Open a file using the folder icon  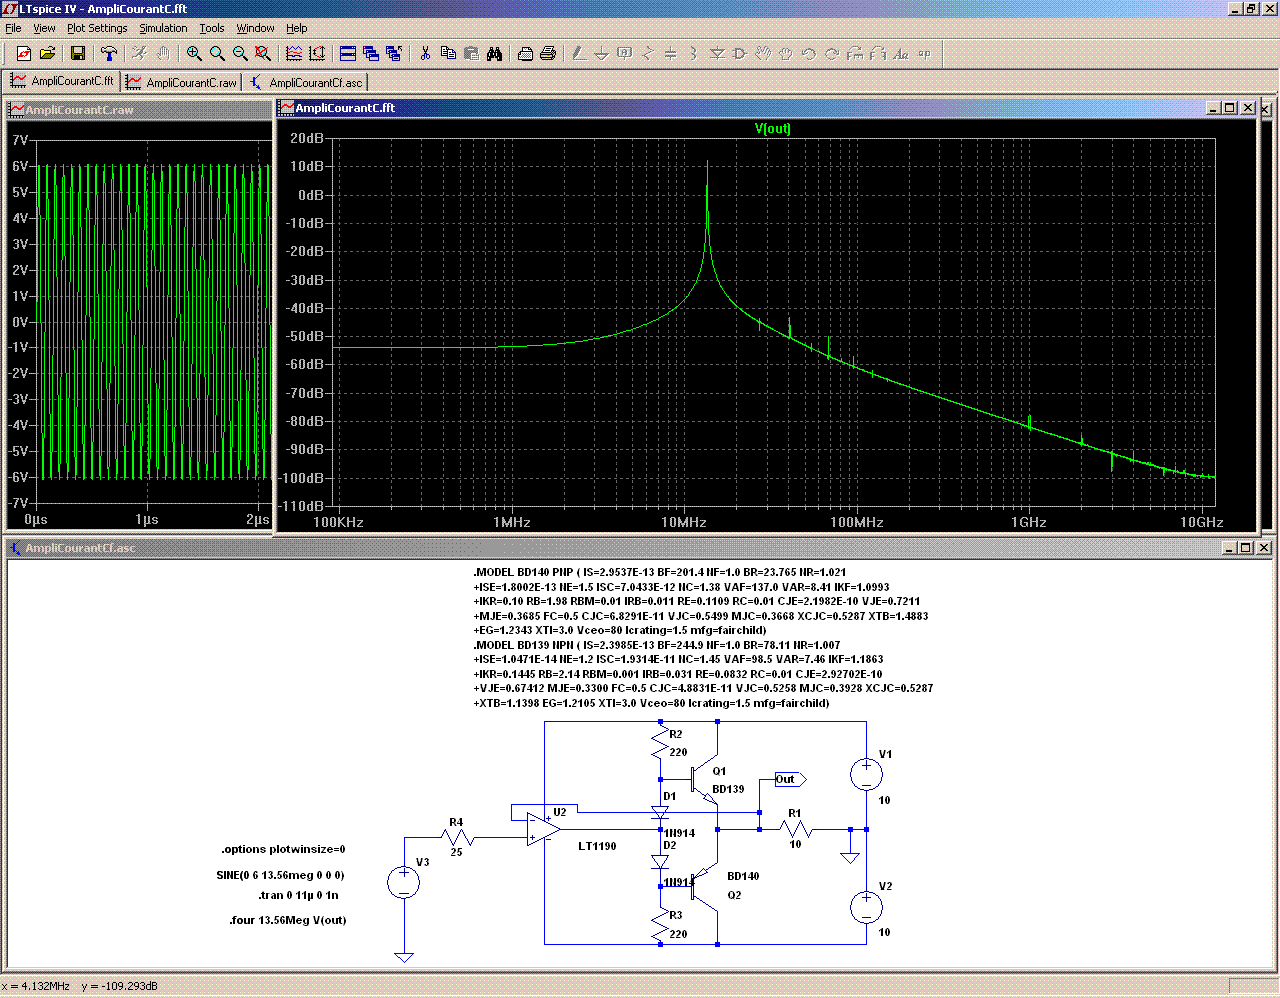tap(46, 54)
